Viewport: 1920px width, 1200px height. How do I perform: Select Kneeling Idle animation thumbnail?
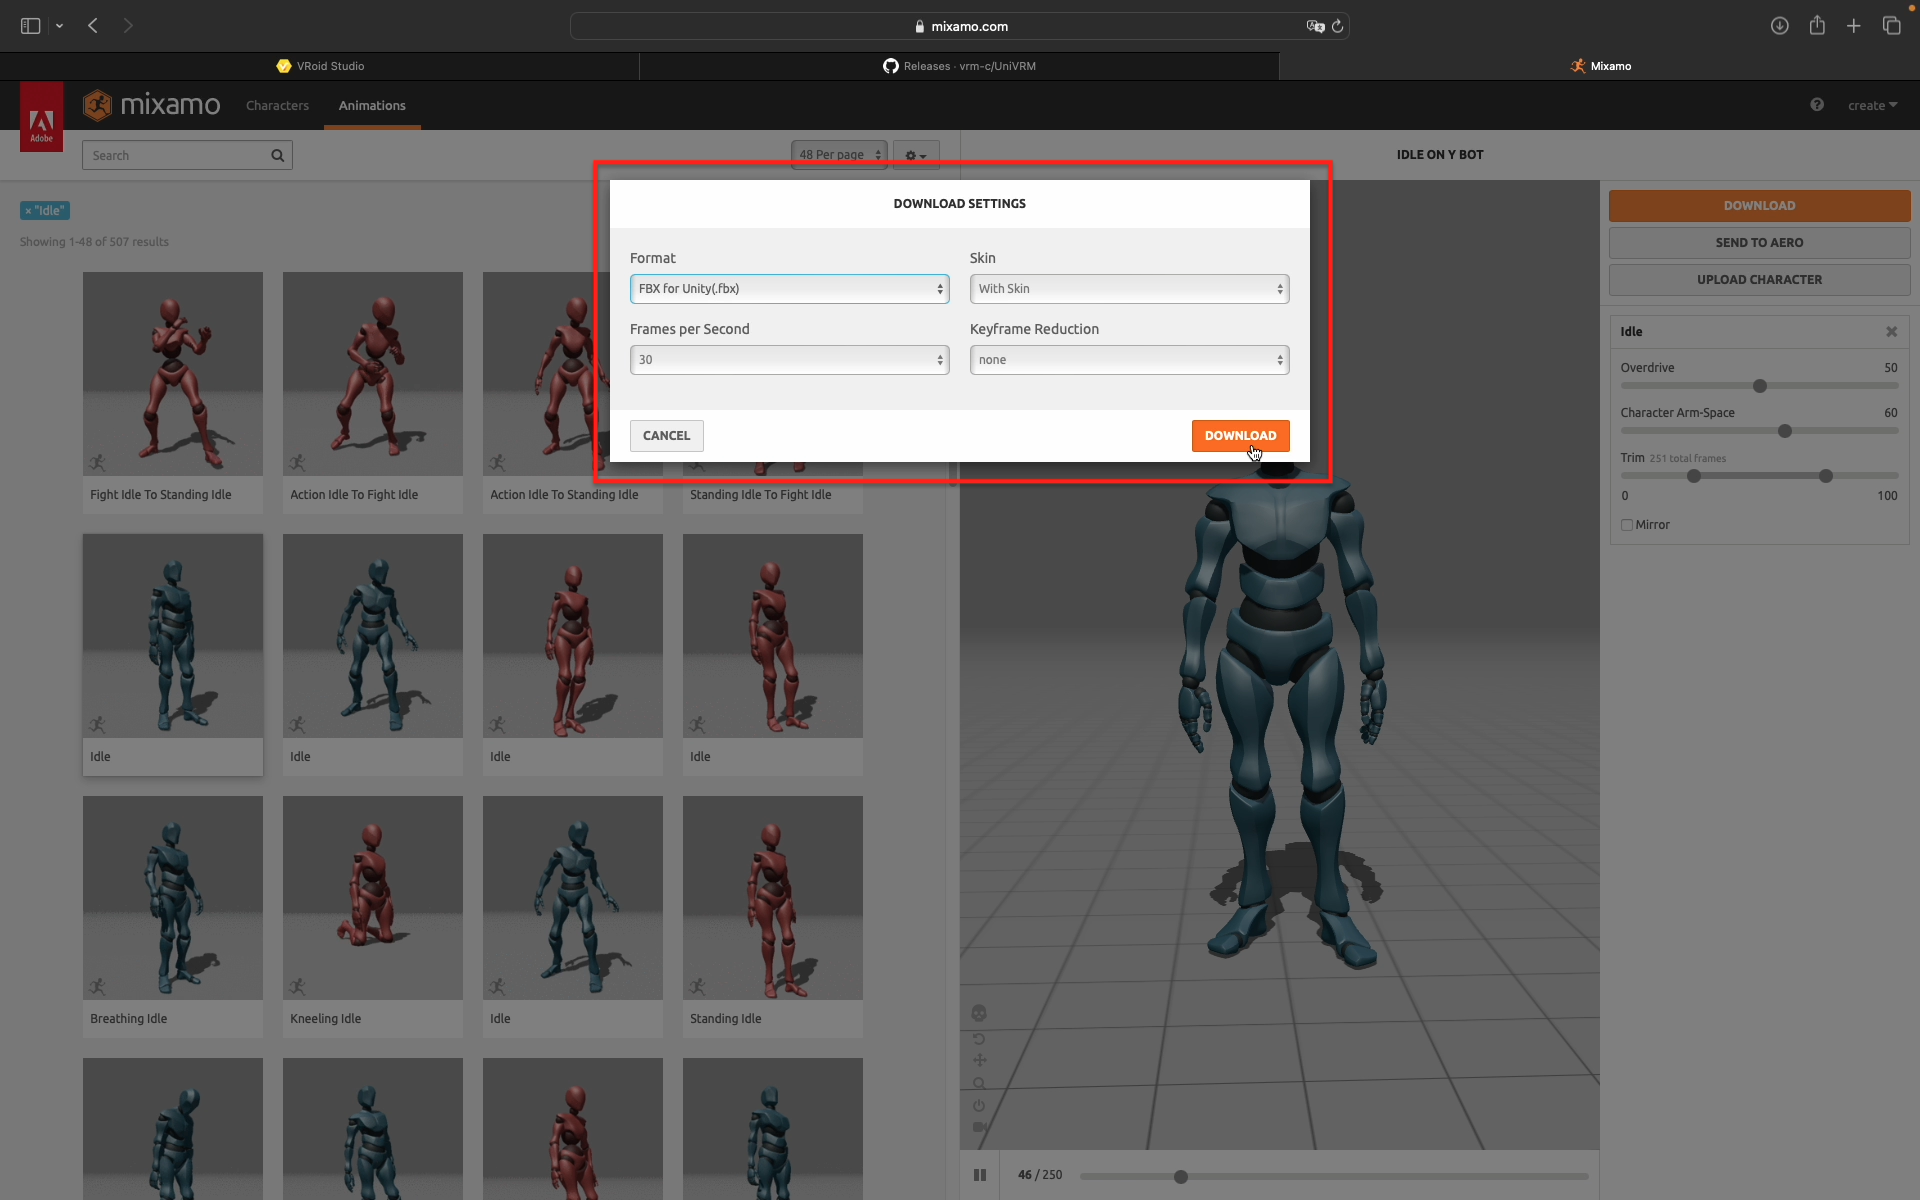373,898
